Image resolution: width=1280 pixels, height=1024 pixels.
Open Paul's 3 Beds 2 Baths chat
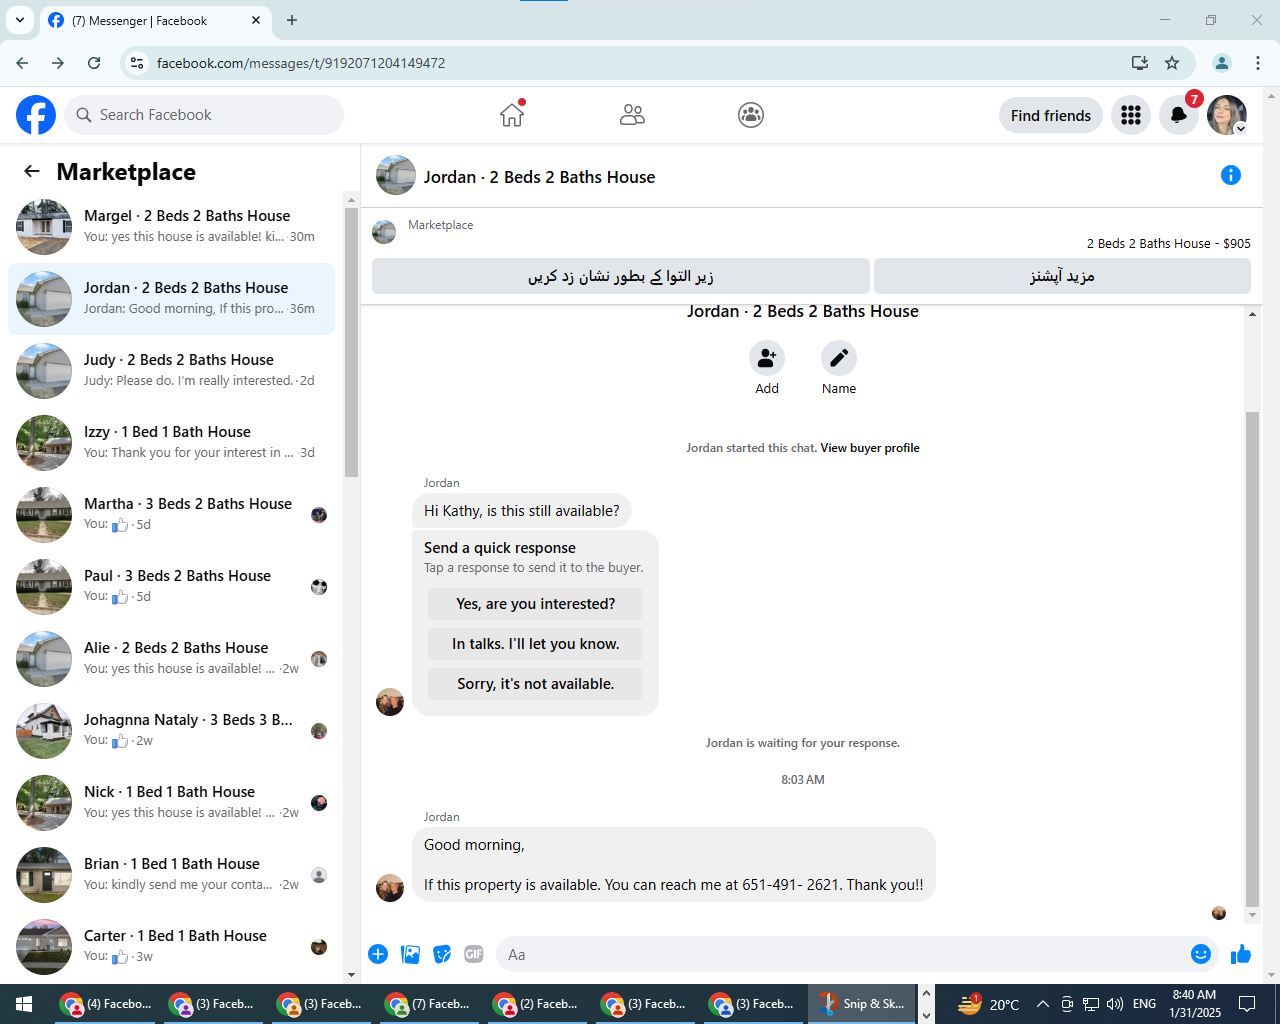coord(172,587)
